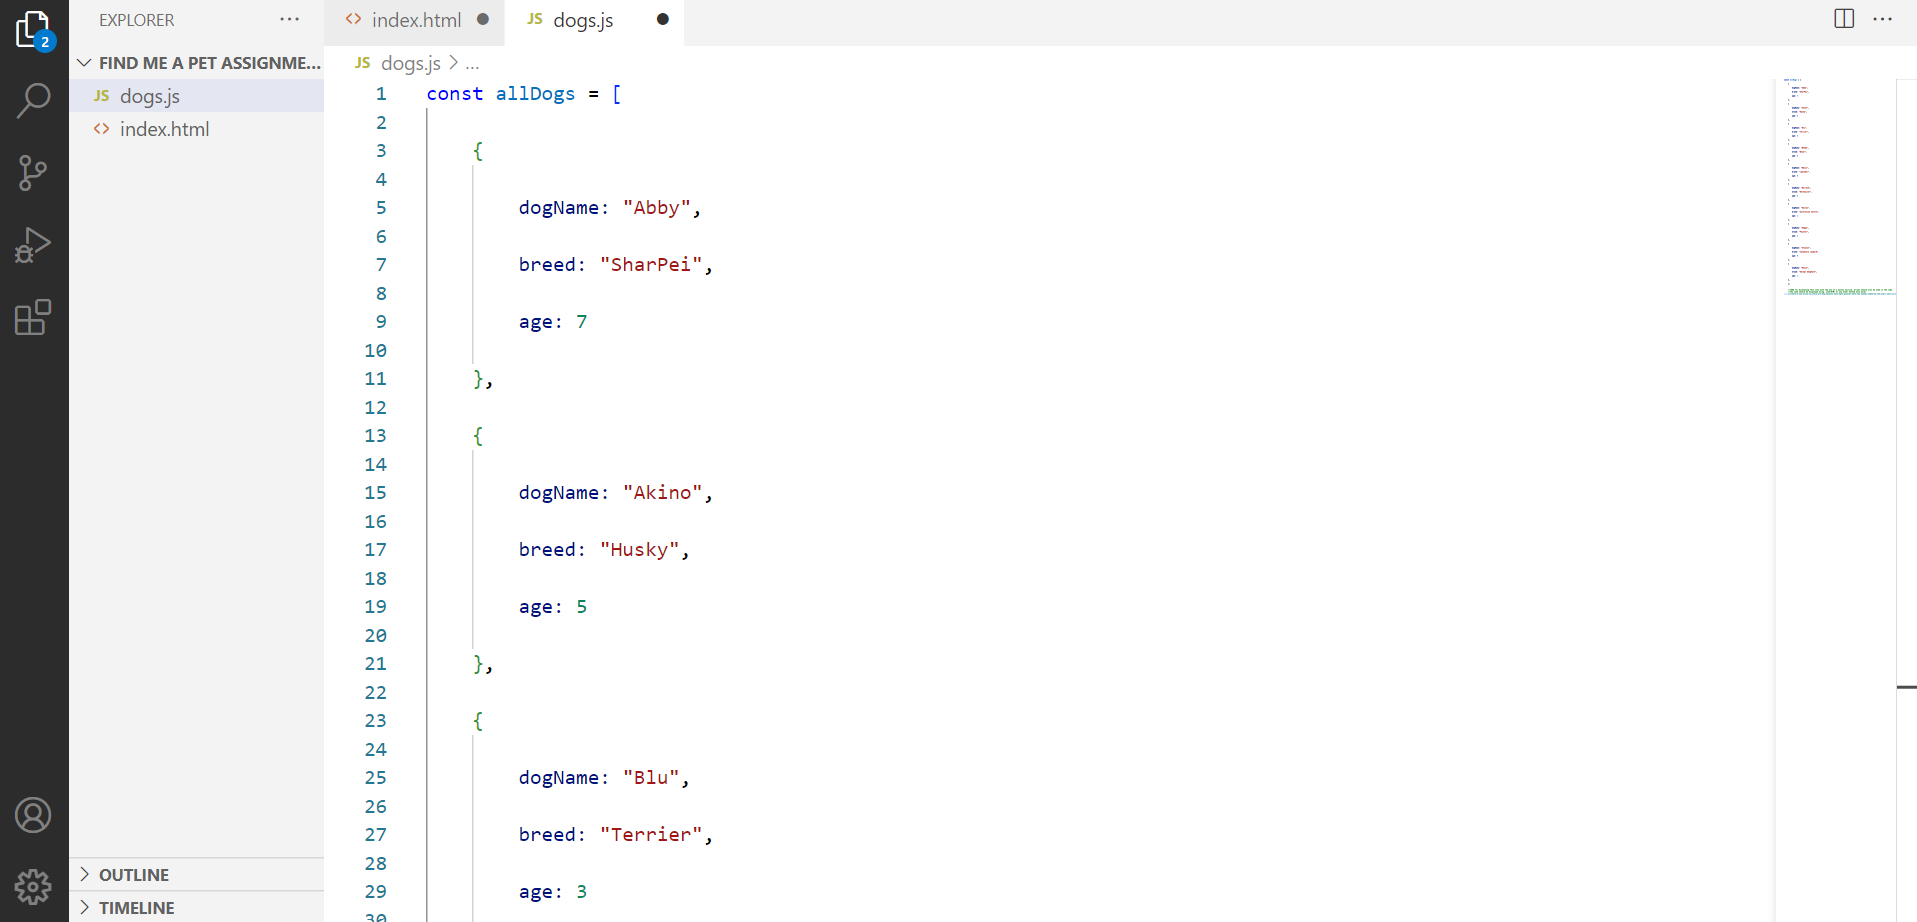
Task: Select dogs.js in the file tree
Action: pos(197,96)
